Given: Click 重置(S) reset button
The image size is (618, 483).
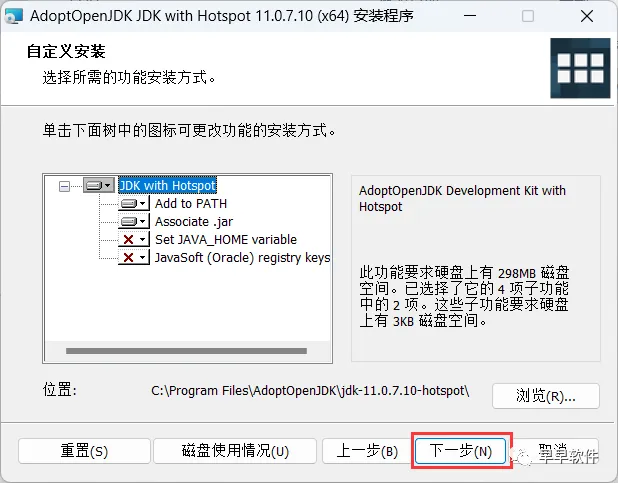Looking at the screenshot, I should [x=84, y=451].
